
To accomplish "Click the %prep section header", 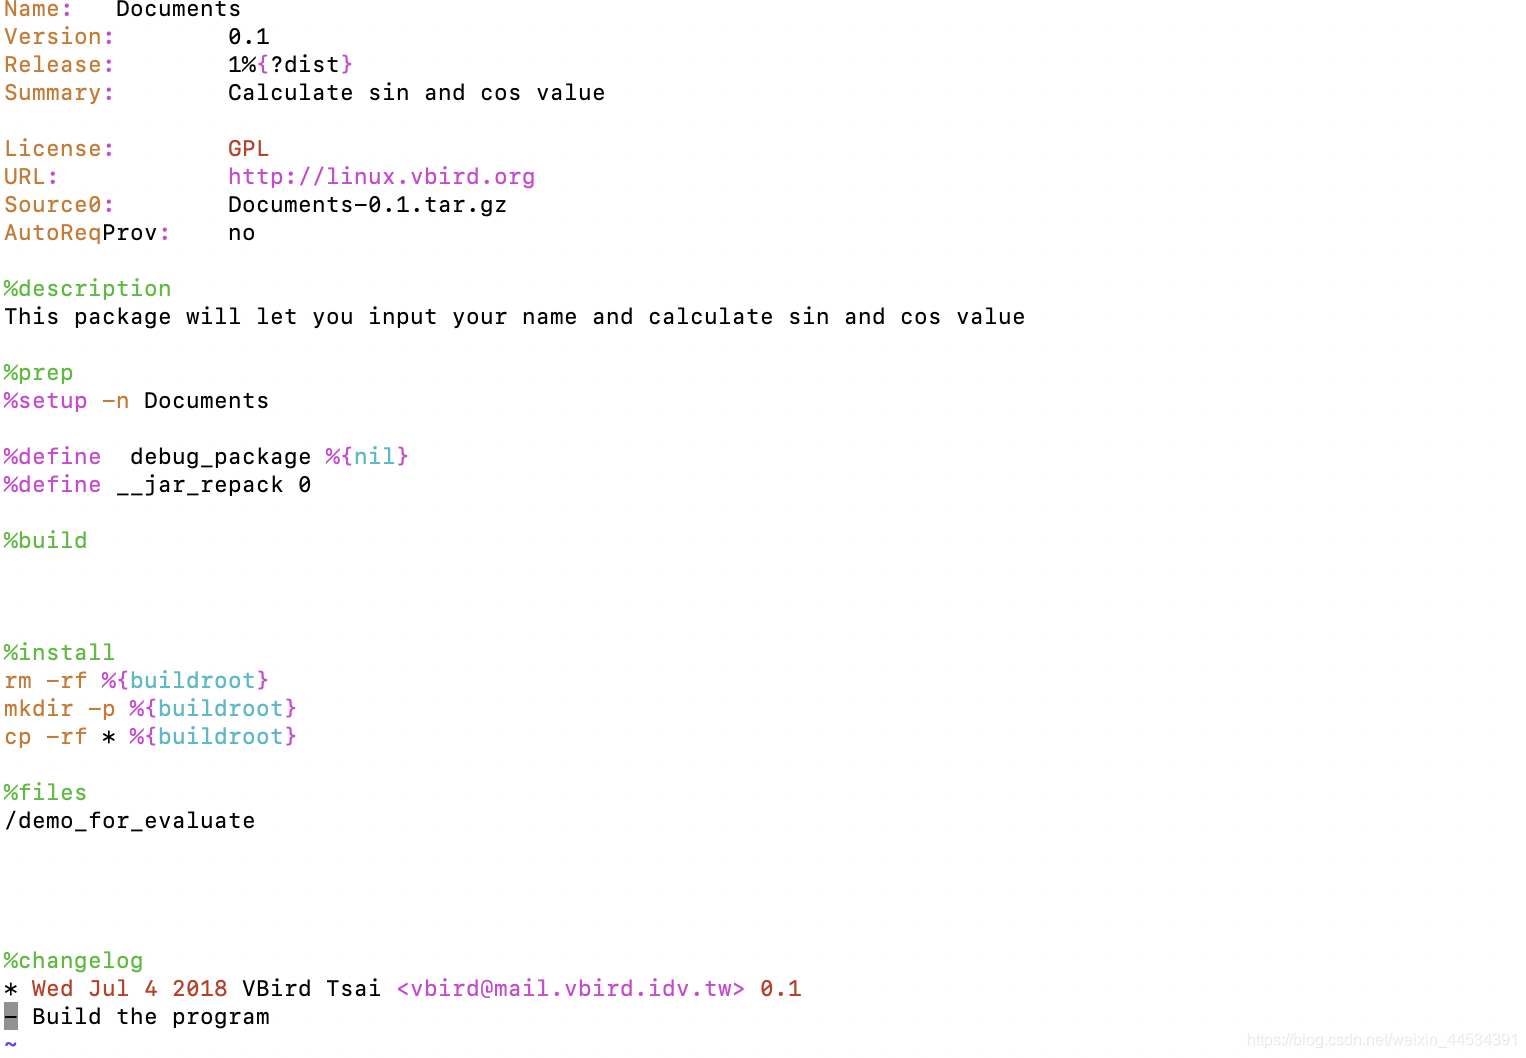I will pos(38,373).
